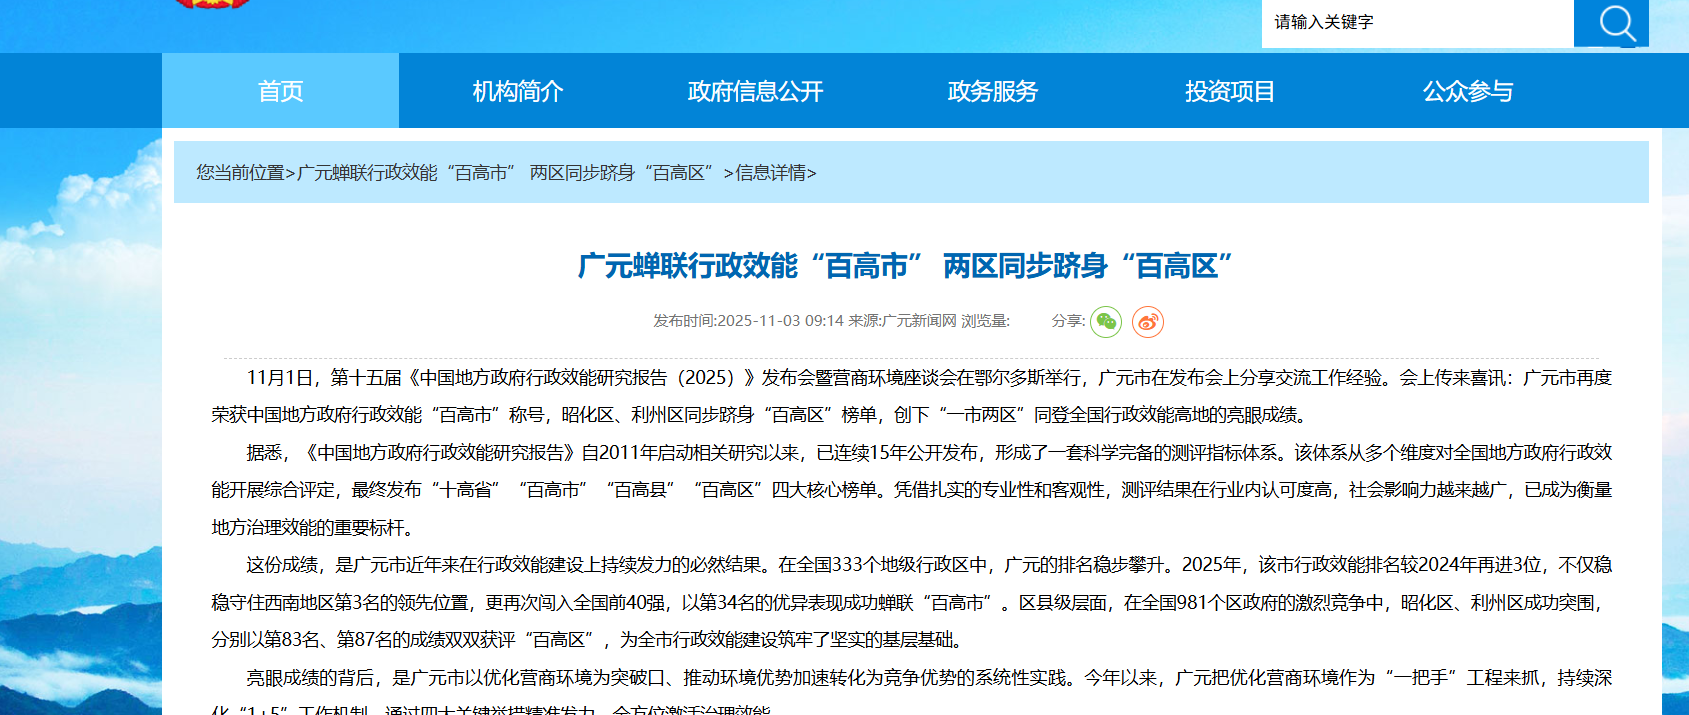
Task: Share article via Weibo icon
Action: click(x=1147, y=321)
